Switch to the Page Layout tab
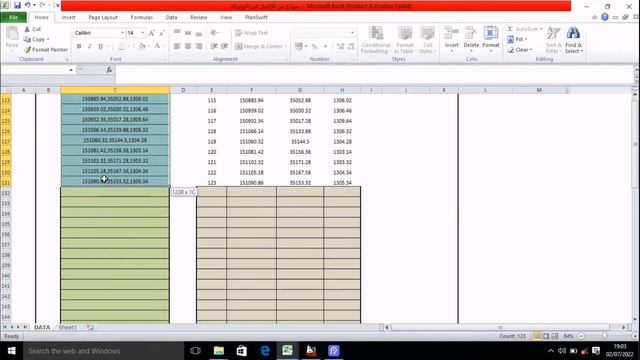Viewport: 640px width, 360px height. click(103, 18)
